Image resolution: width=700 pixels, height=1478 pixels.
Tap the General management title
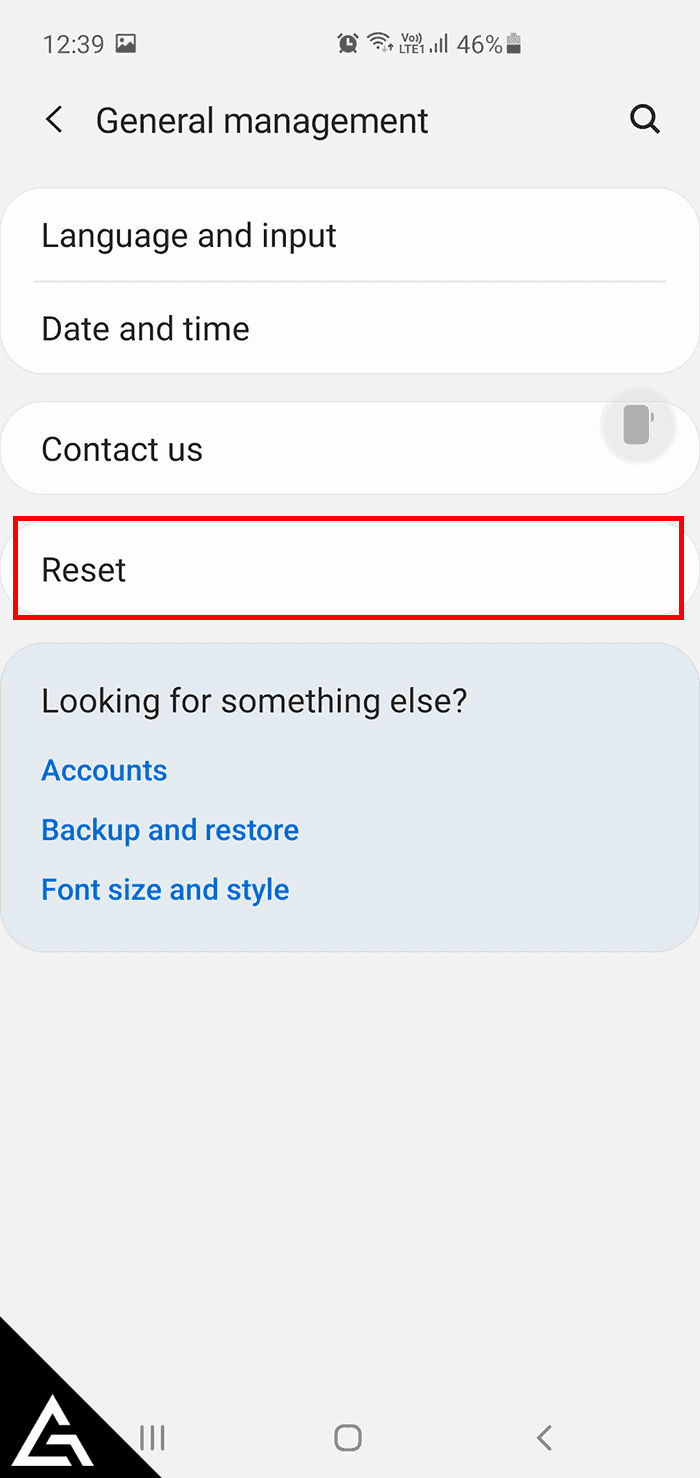[x=262, y=121]
